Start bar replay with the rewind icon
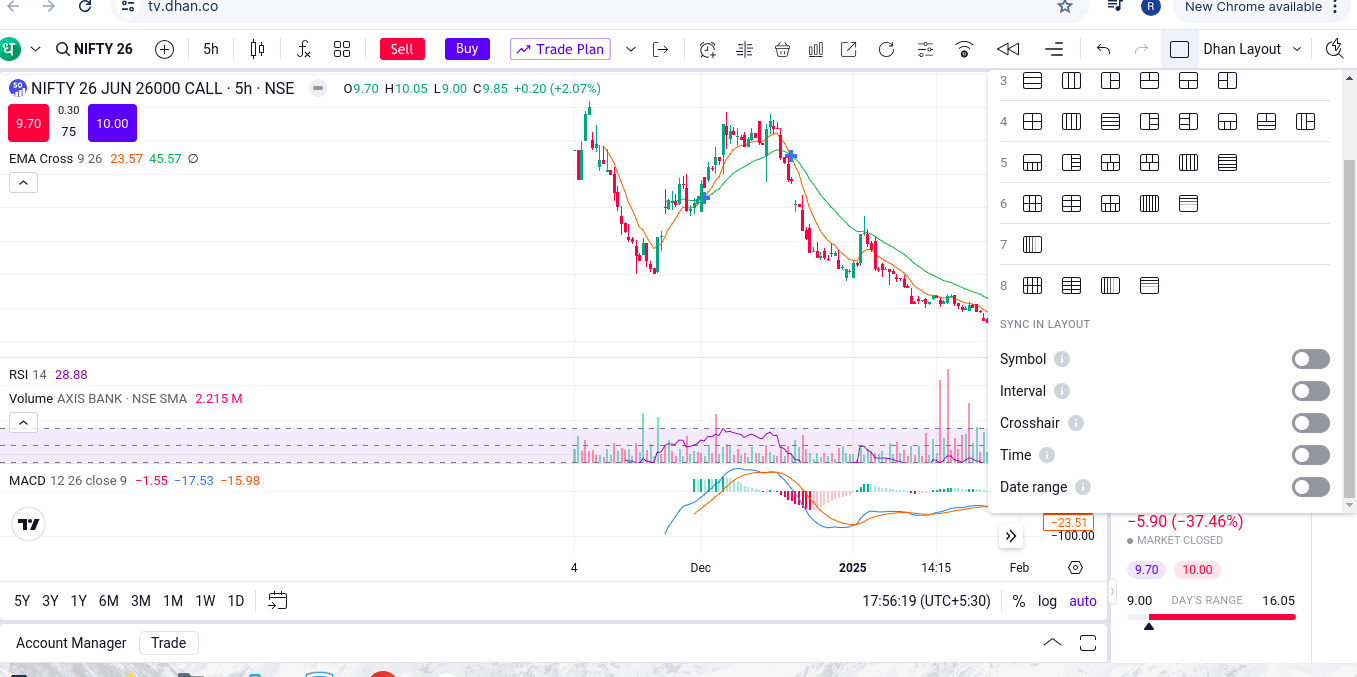The image size is (1357, 677). point(1008,49)
